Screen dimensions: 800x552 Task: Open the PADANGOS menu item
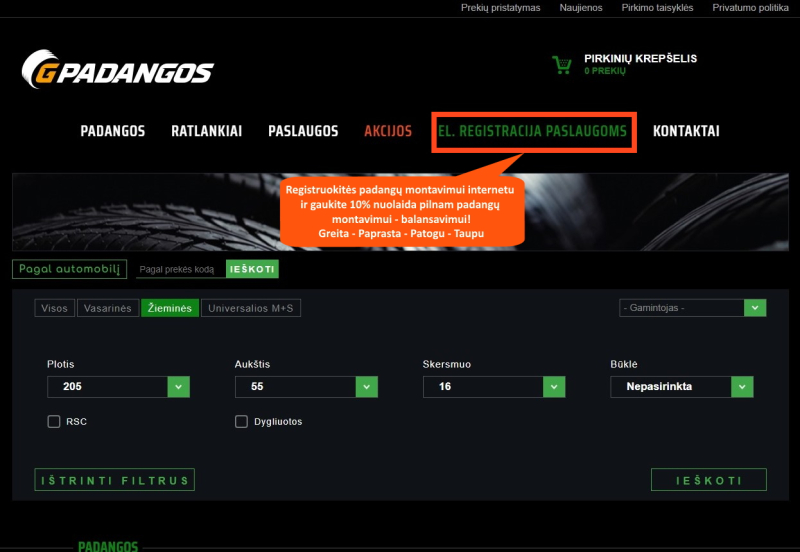tap(113, 131)
